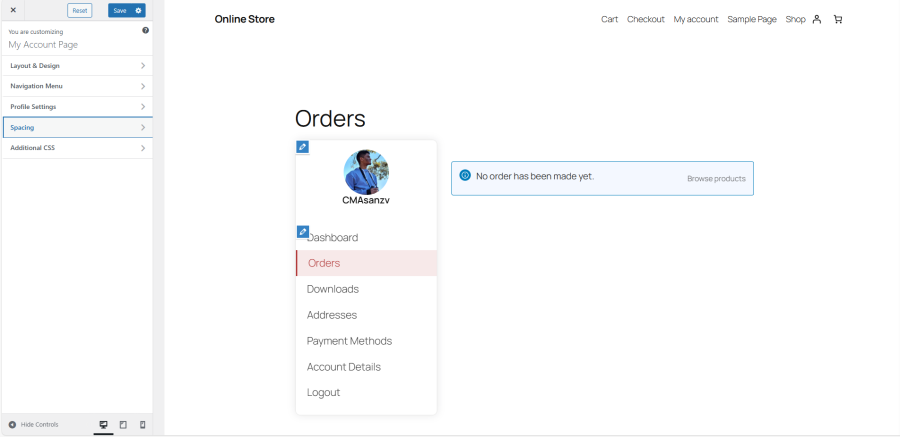Viewport: 900px width, 437px height.
Task: Click Logout in account menu
Action: click(x=324, y=392)
